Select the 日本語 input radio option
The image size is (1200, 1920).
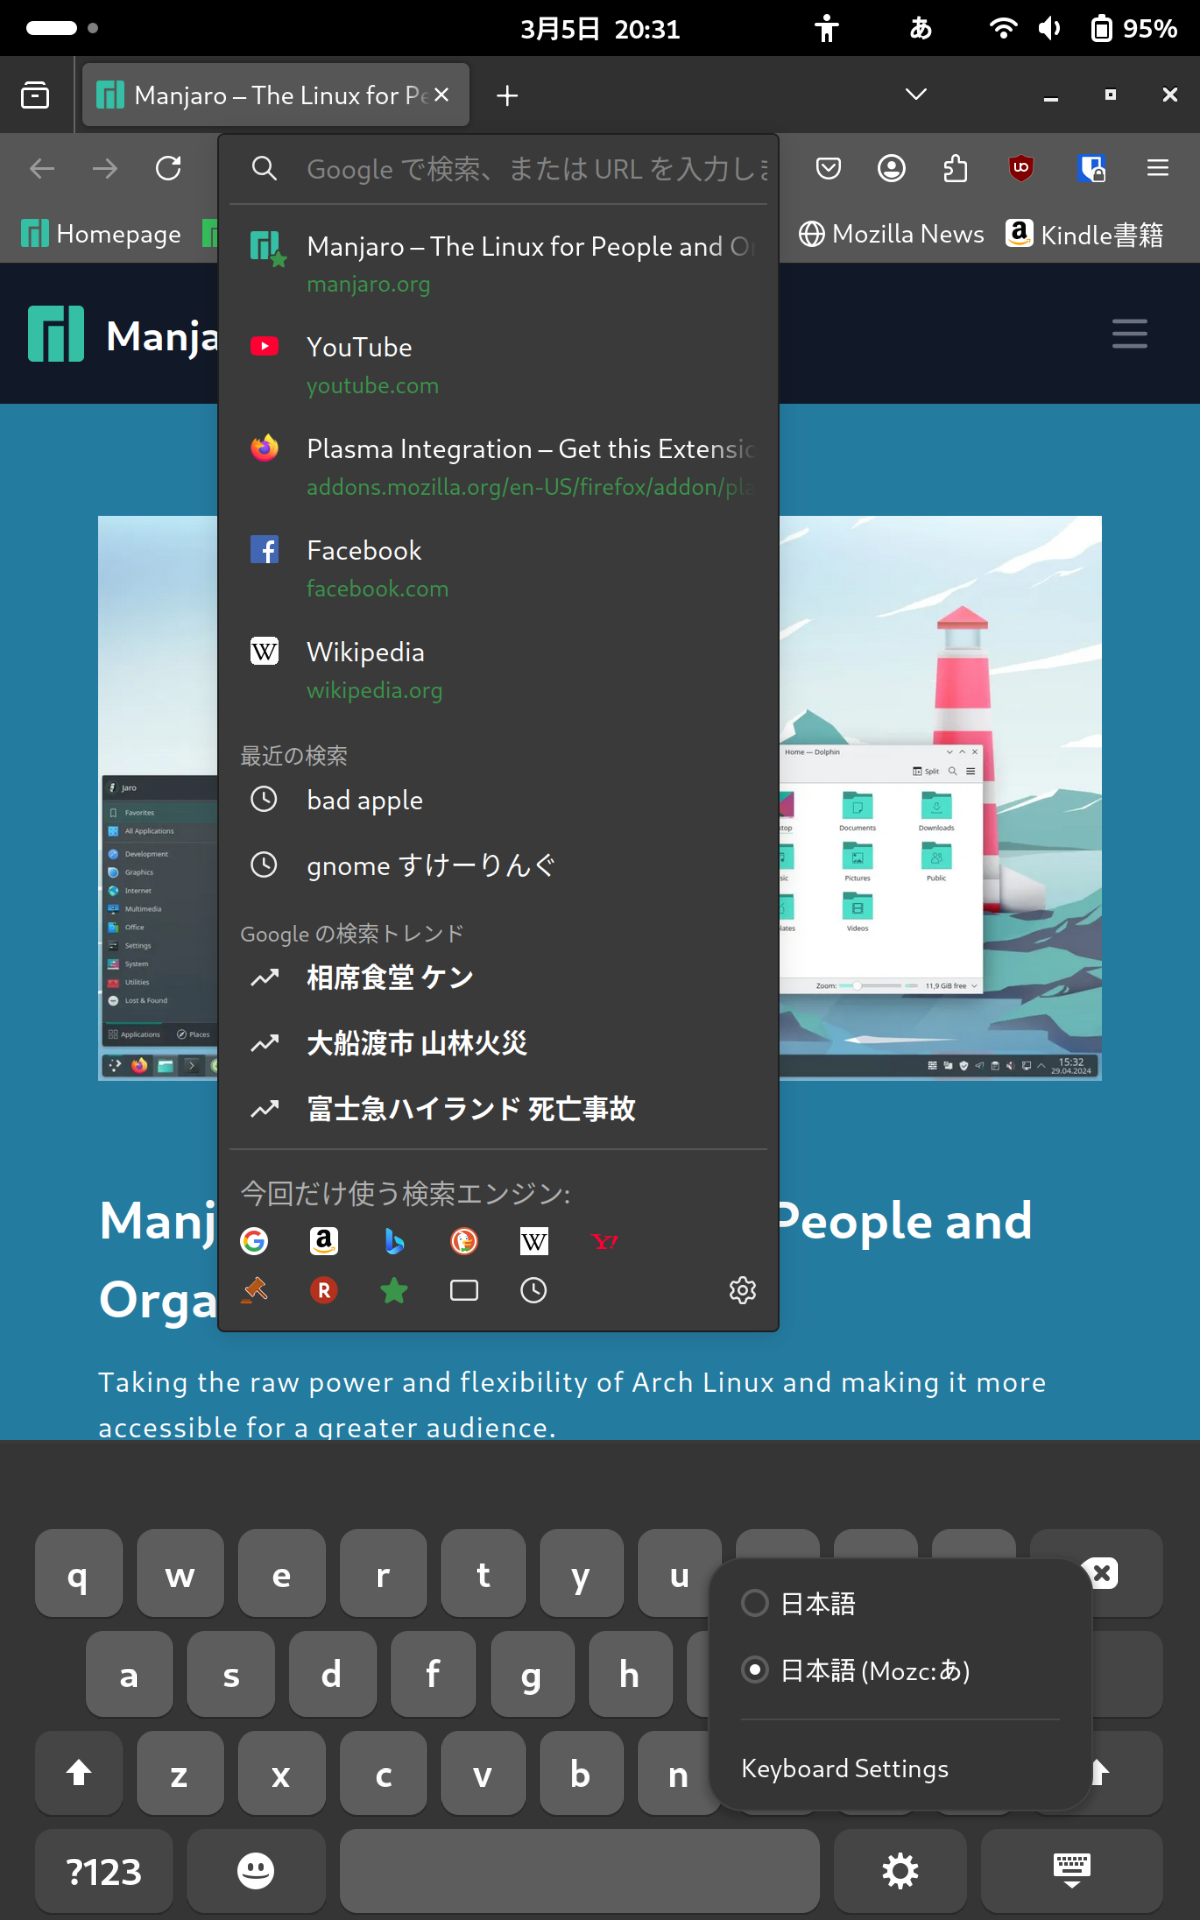(799, 1604)
